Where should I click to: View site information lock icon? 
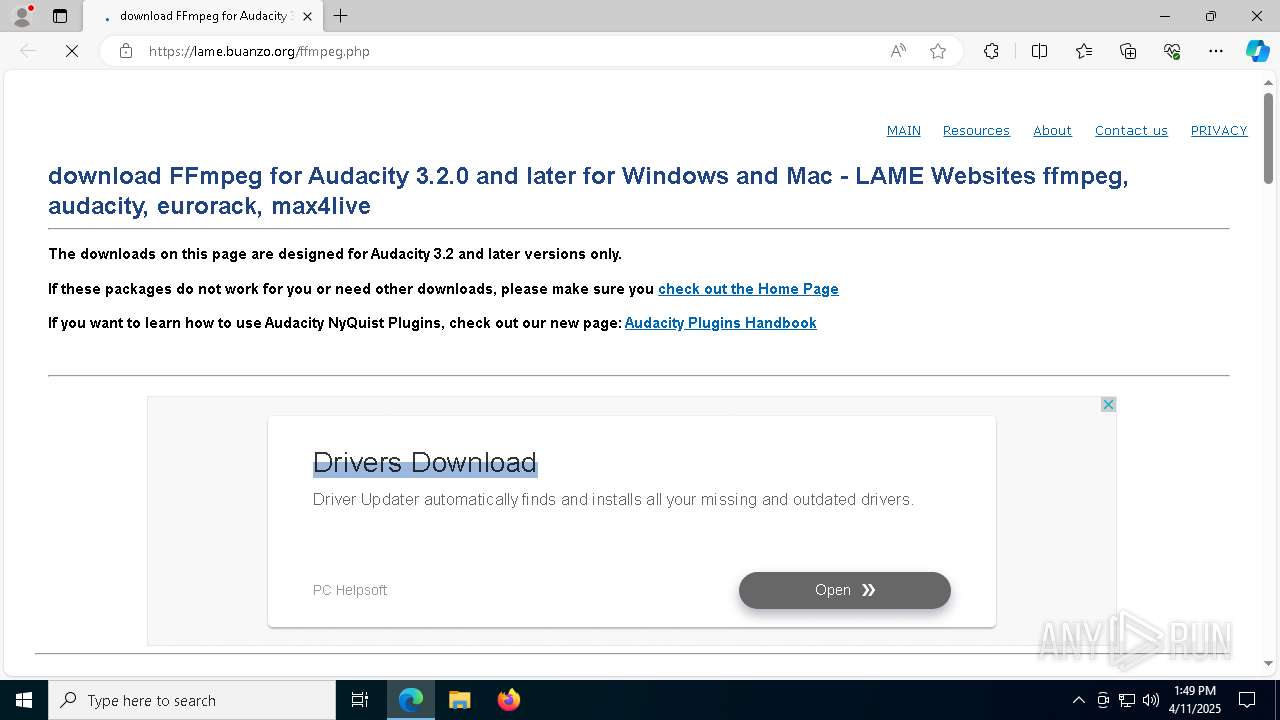coord(126,51)
